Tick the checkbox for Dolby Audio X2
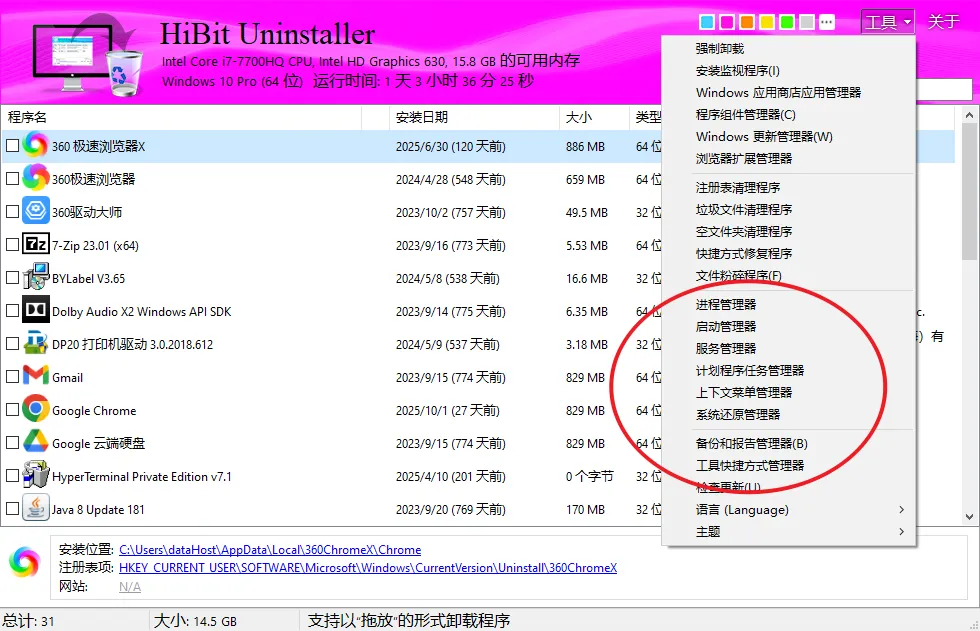980x631 pixels. coord(12,311)
